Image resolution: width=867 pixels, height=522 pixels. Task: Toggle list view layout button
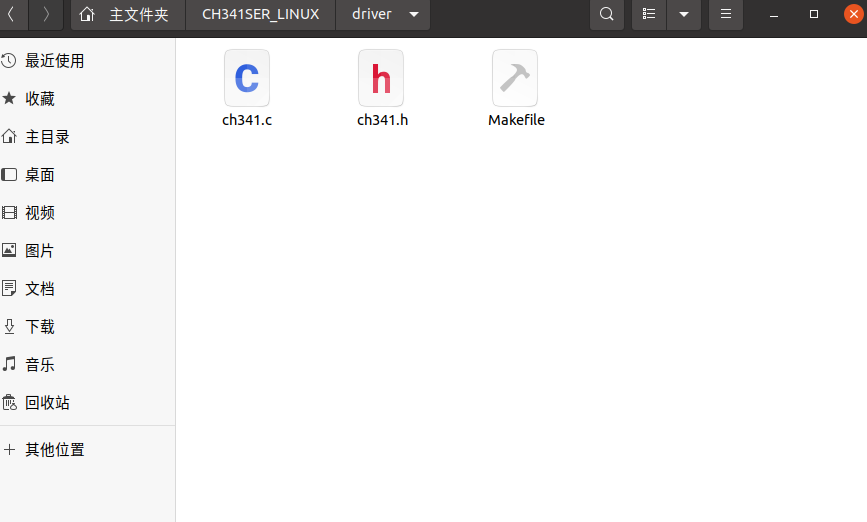(649, 14)
